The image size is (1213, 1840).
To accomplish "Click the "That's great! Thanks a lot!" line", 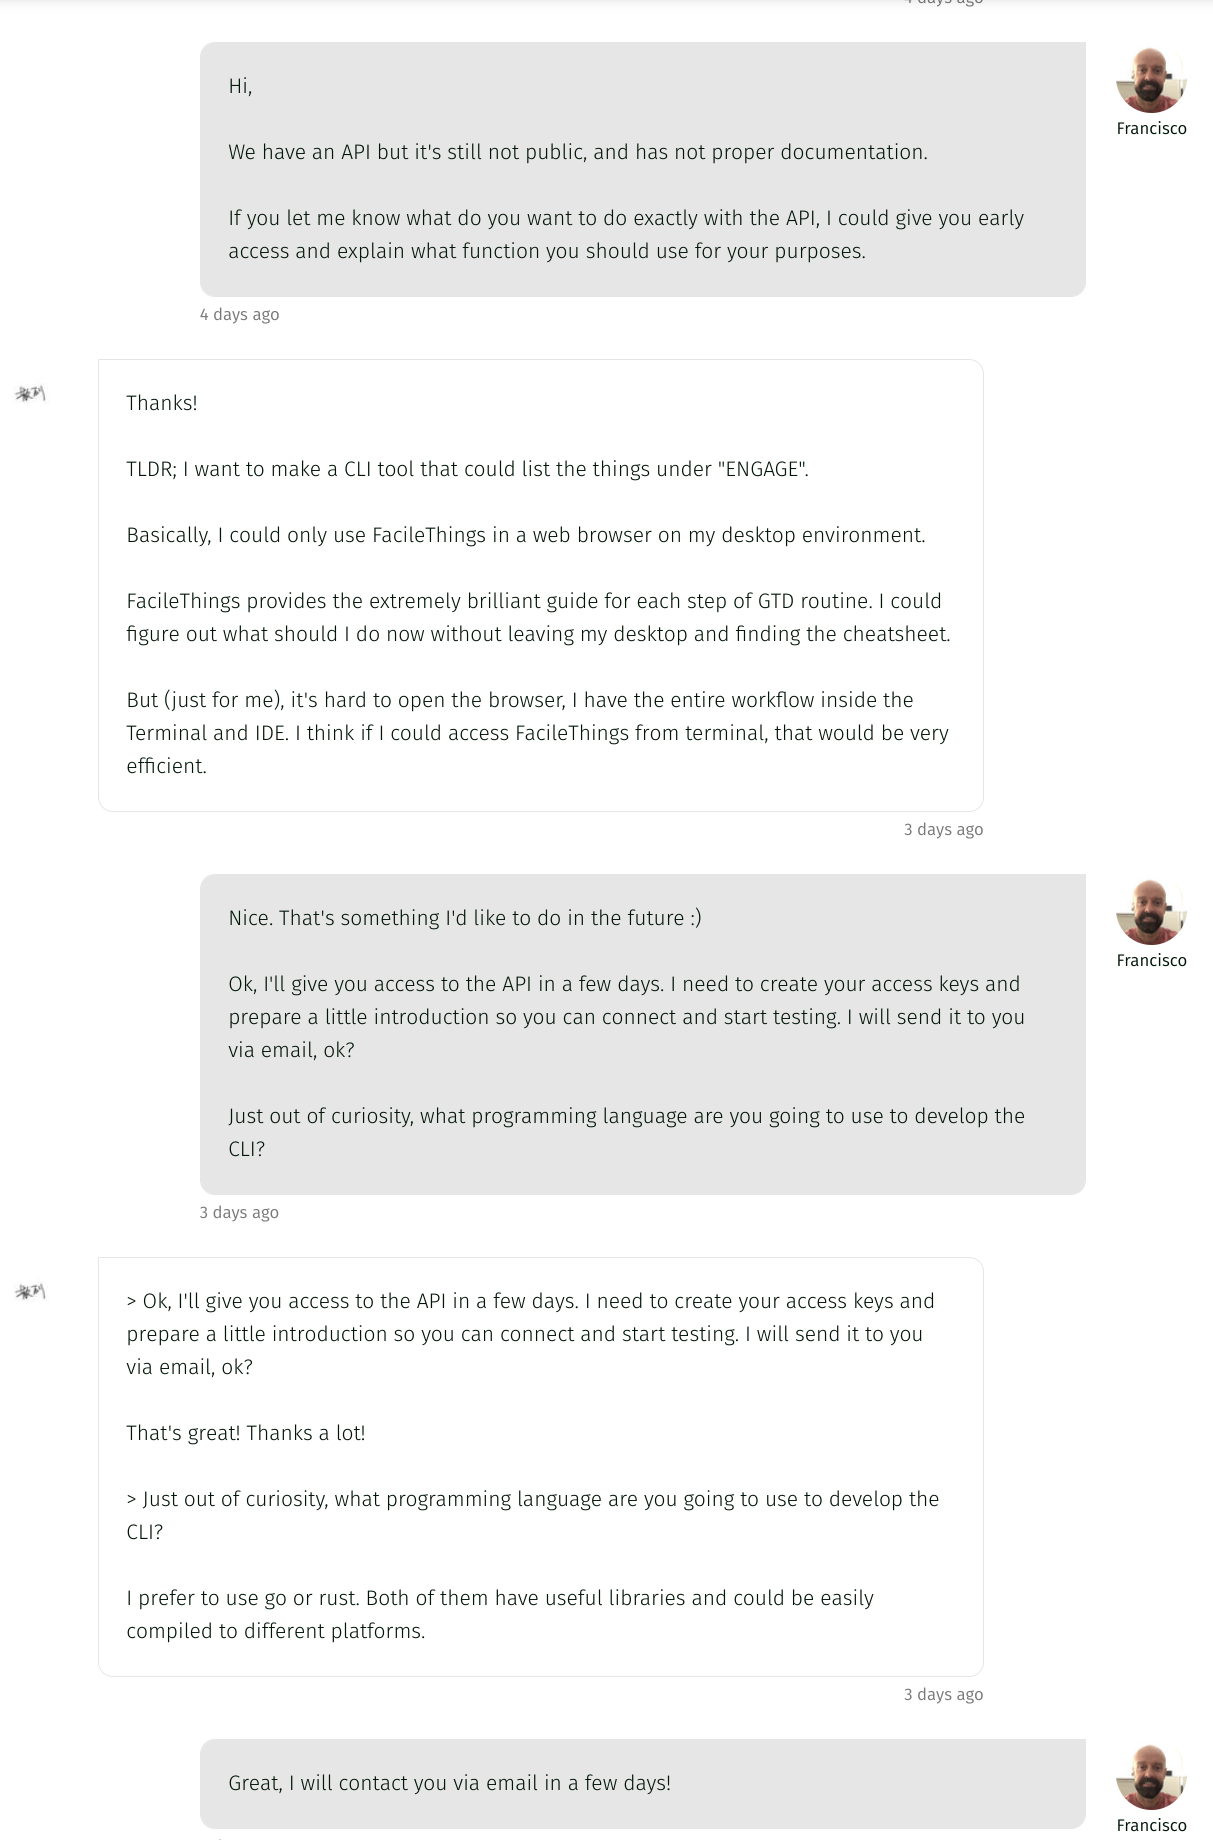I will click(x=245, y=1433).
